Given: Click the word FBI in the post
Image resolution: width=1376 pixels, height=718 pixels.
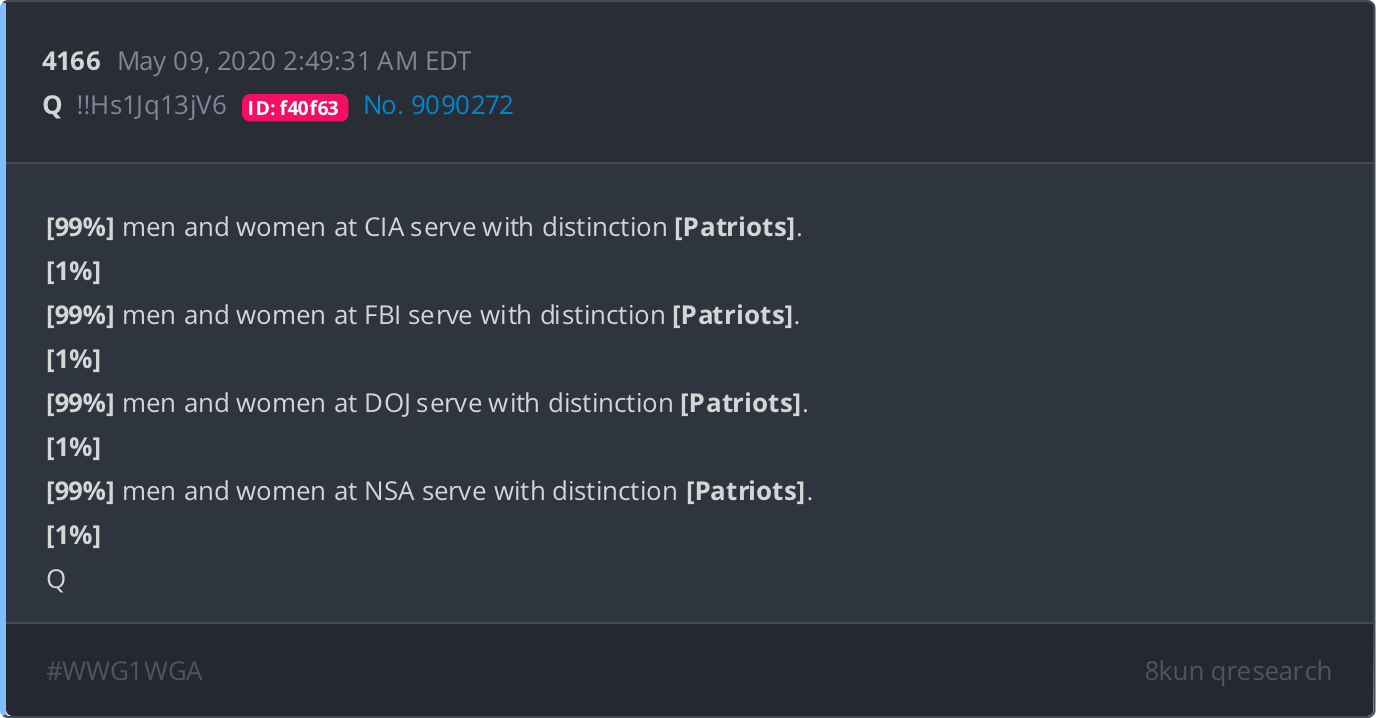Looking at the screenshot, I should point(382,315).
